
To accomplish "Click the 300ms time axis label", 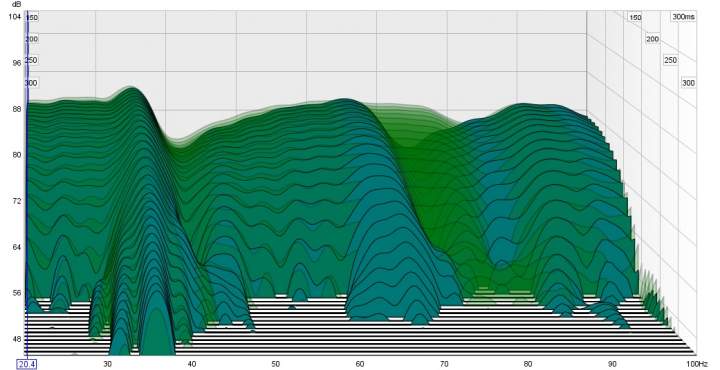I will [684, 17].
